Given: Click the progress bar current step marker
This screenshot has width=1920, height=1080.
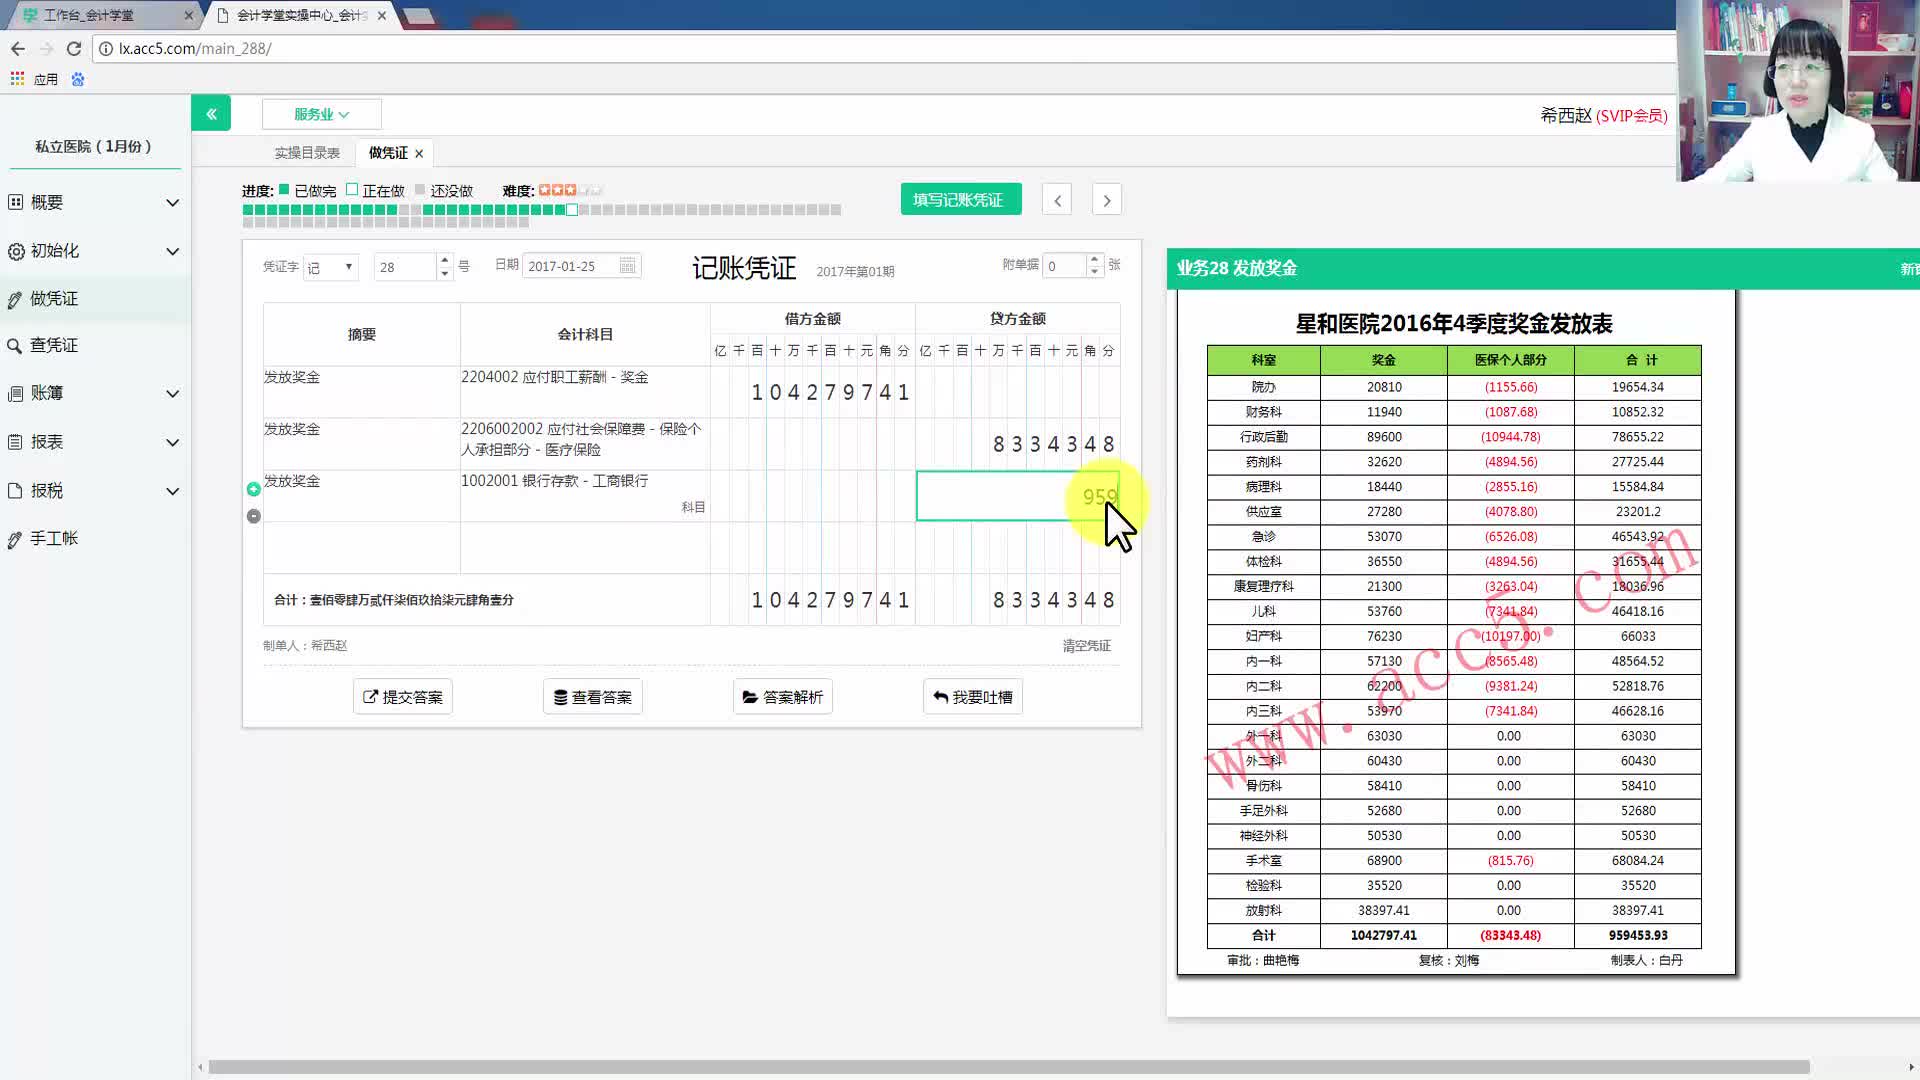Looking at the screenshot, I should click(572, 210).
